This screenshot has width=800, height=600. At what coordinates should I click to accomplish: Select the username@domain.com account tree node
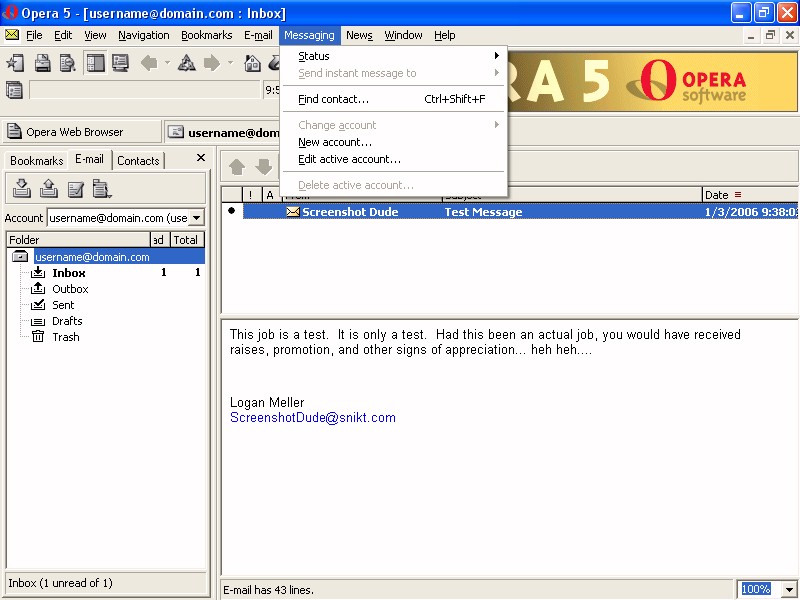pyautogui.click(x=92, y=257)
